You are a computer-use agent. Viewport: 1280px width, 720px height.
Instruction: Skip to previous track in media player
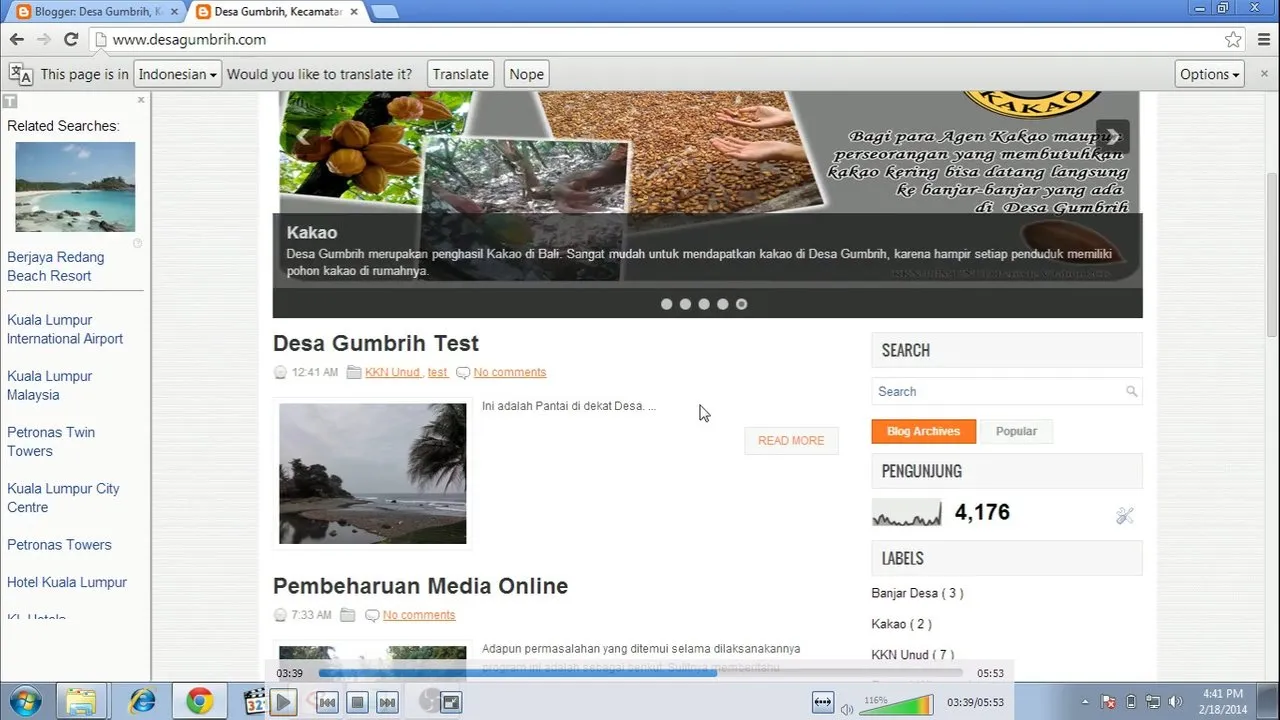[327, 703]
